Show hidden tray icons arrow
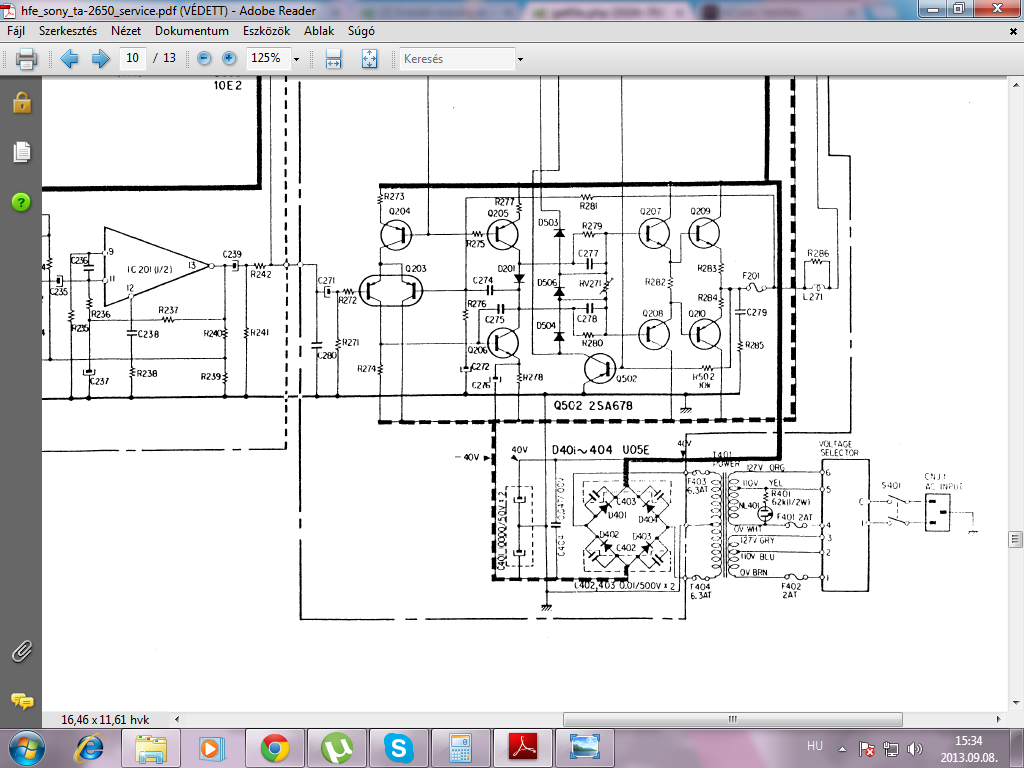This screenshot has width=1024, height=768. (x=842, y=749)
